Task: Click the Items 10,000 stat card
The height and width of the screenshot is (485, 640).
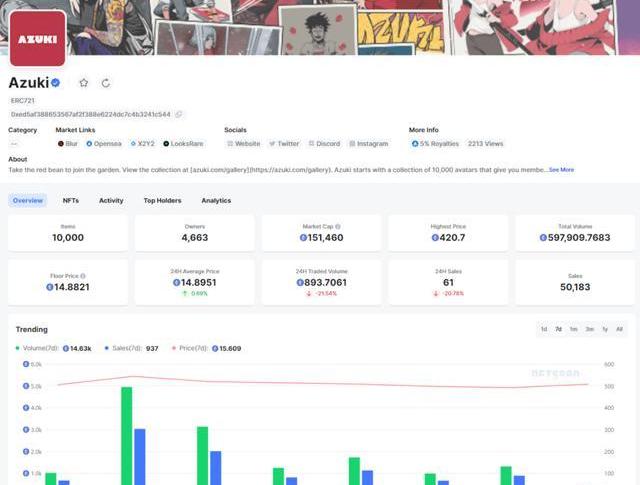Action: [x=68, y=233]
